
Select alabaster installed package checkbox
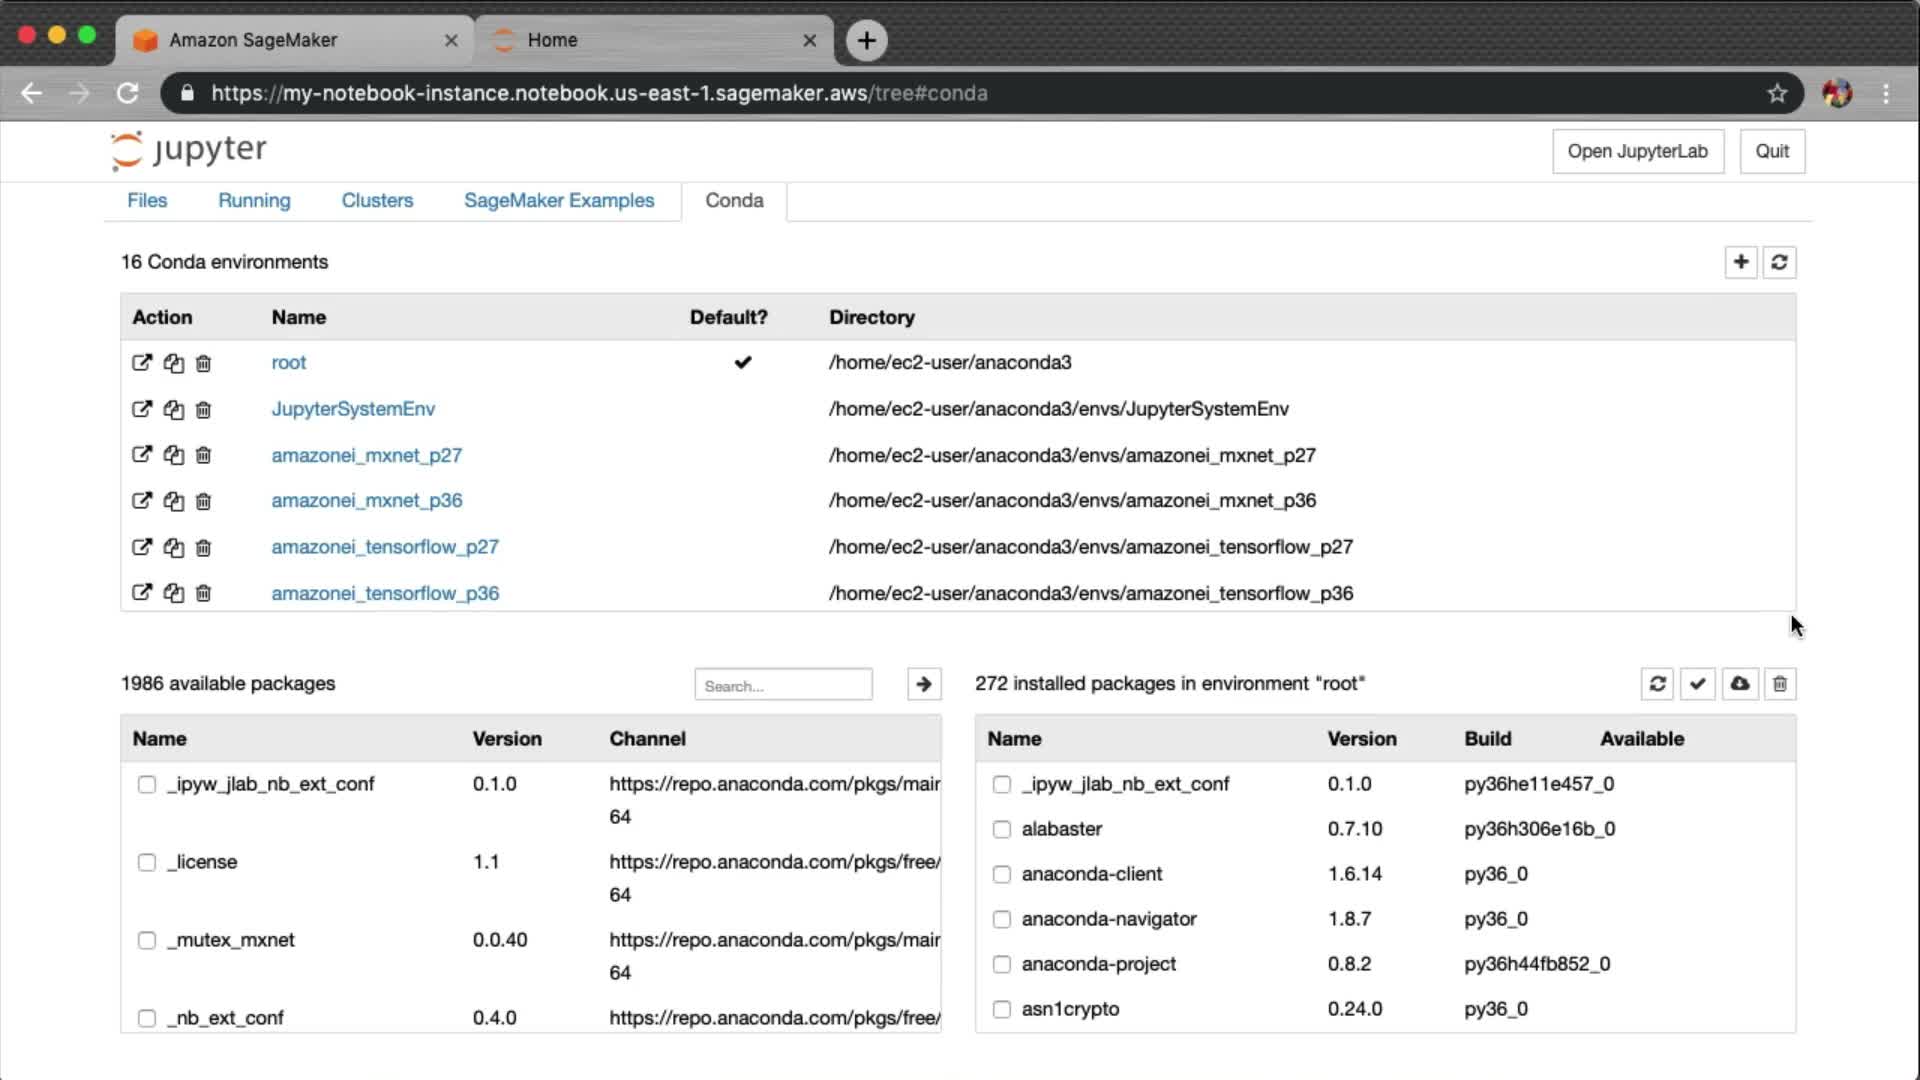point(1002,829)
